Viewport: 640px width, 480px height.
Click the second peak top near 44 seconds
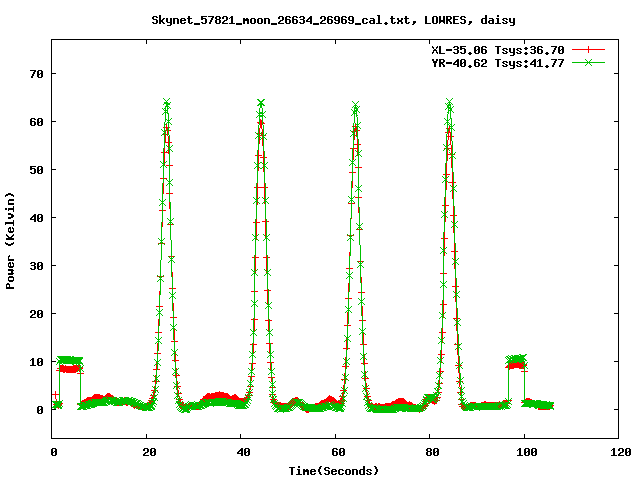click(x=261, y=102)
